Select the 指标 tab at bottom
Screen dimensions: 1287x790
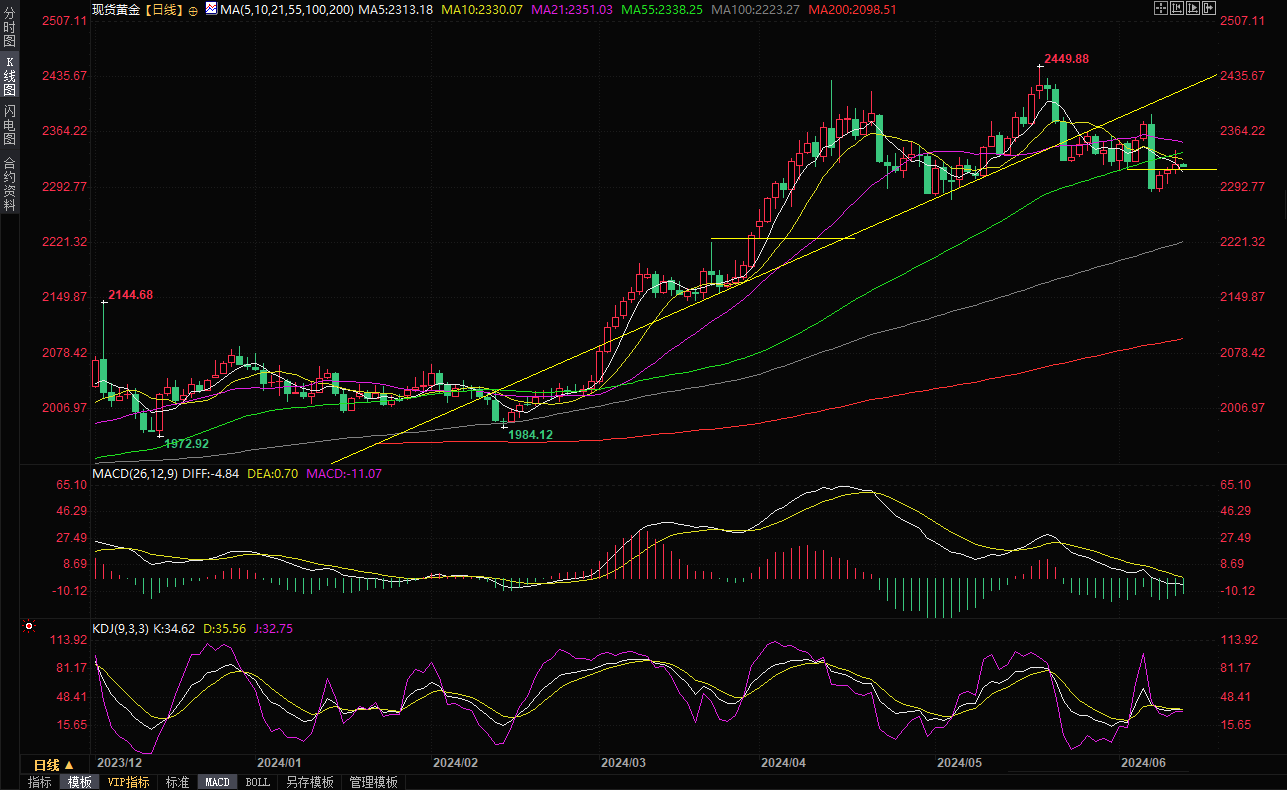tap(40, 782)
